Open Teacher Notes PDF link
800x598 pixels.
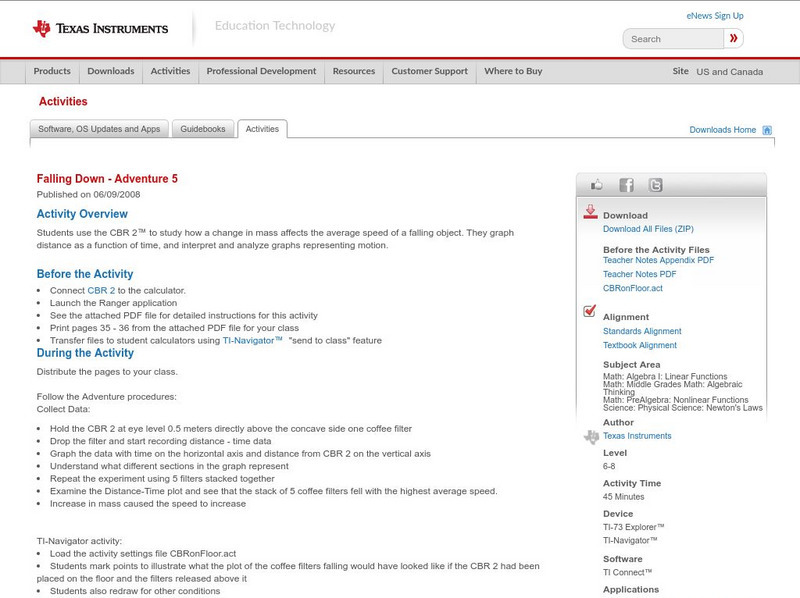pyautogui.click(x=639, y=274)
